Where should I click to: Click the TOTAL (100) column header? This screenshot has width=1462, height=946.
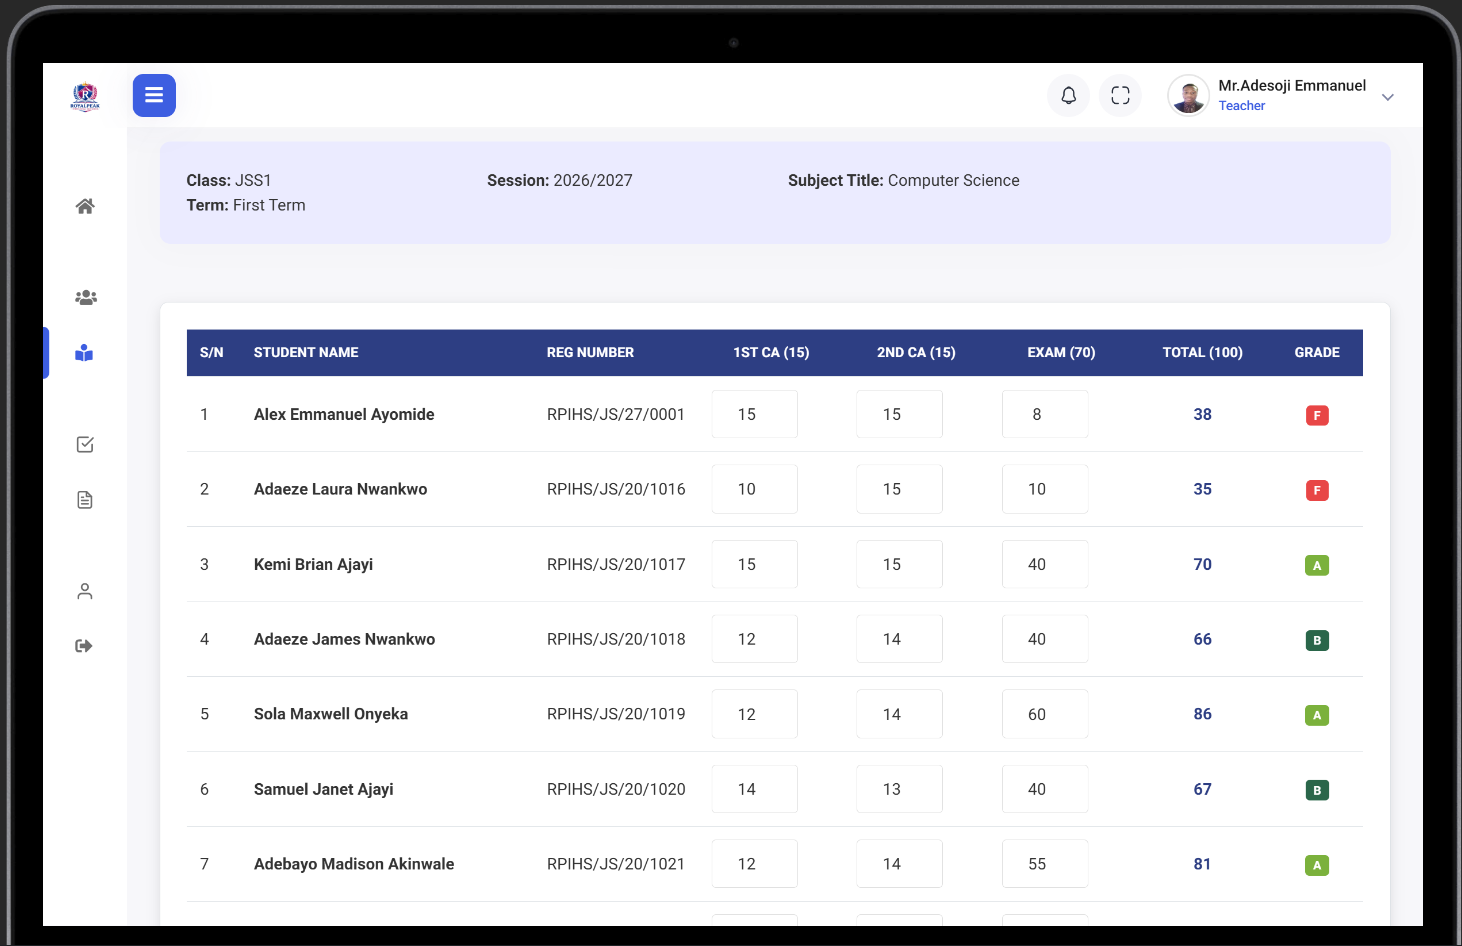click(x=1202, y=353)
